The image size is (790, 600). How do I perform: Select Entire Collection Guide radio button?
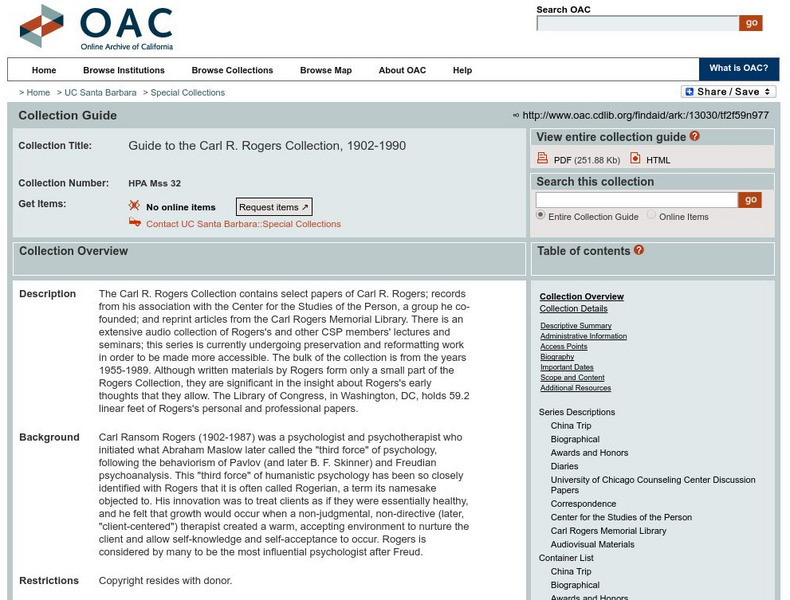541,215
